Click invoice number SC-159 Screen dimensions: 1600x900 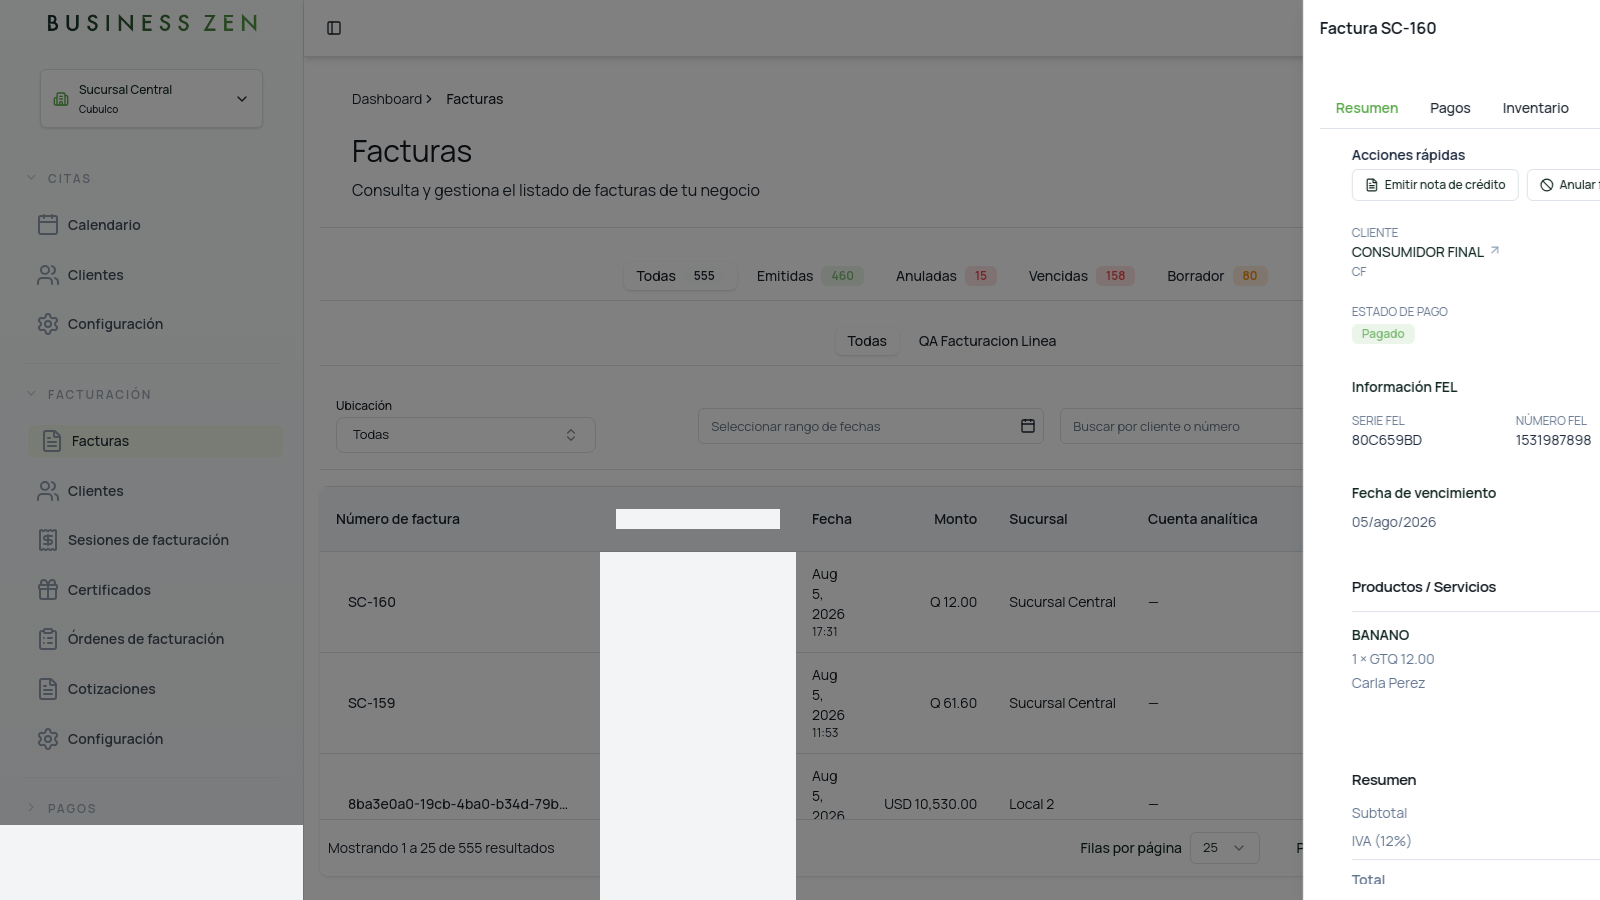(x=372, y=703)
